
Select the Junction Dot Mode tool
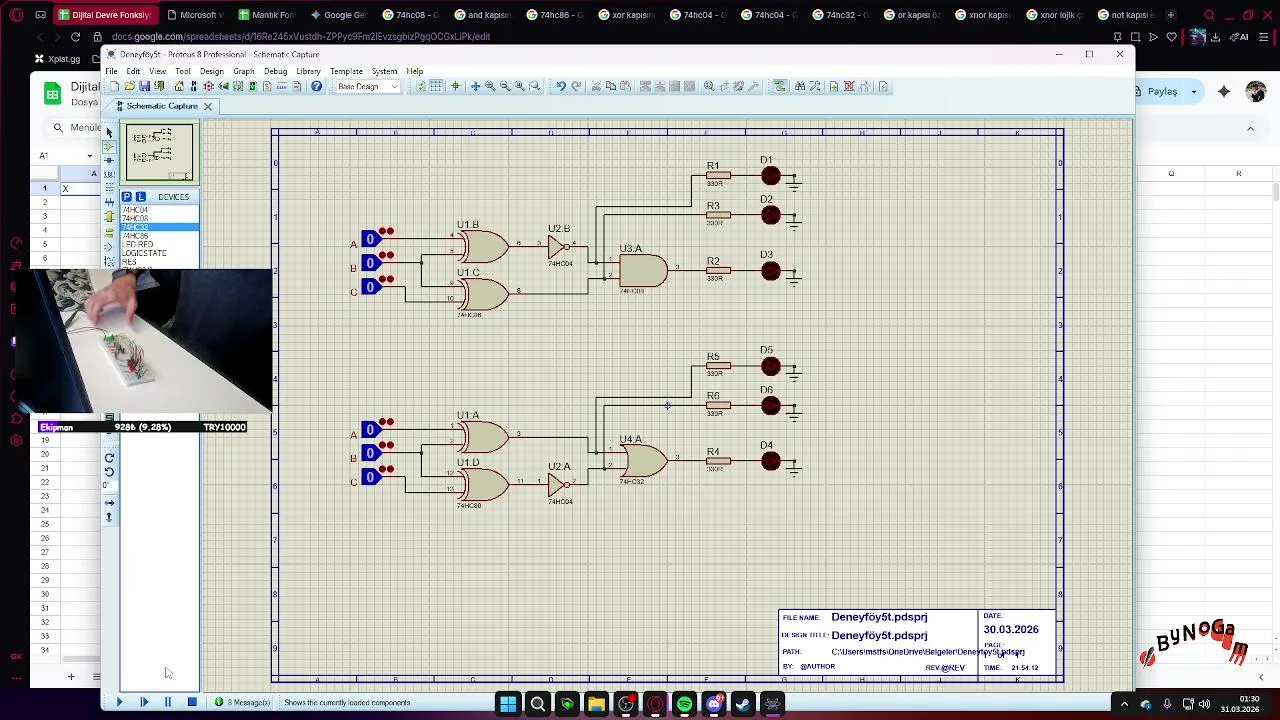click(x=109, y=160)
